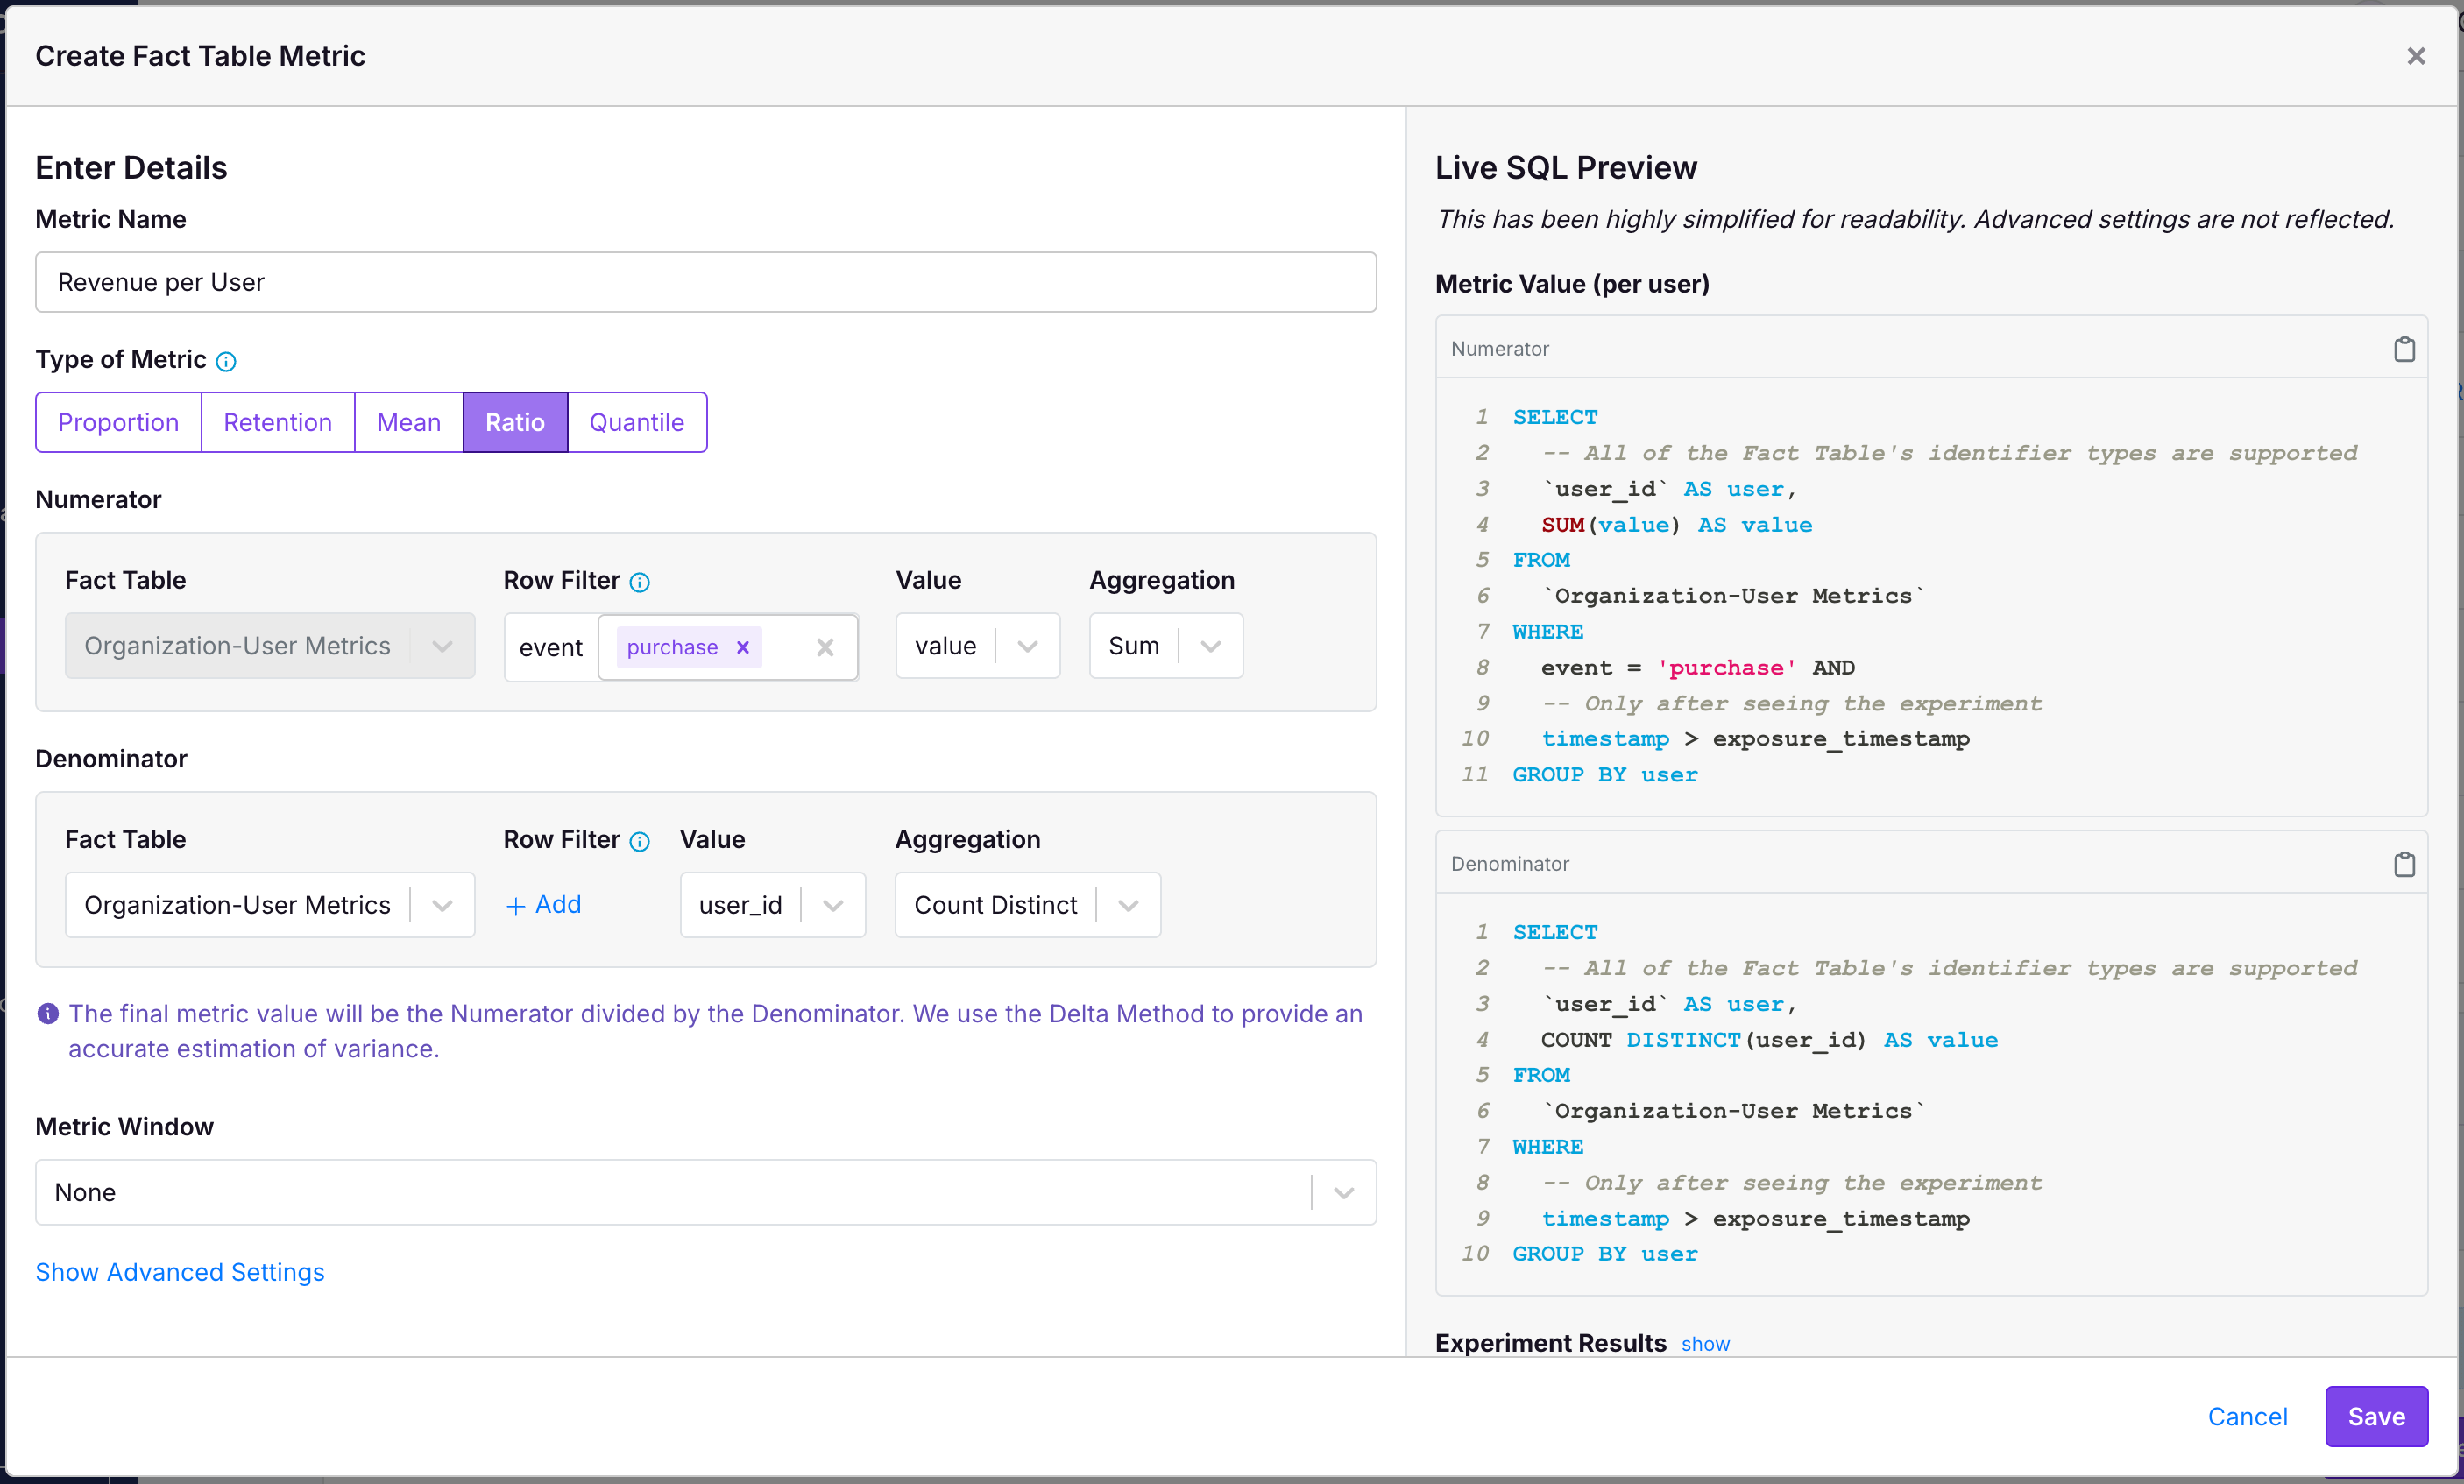The image size is (2464, 1484).
Task: Save the new metric
Action: (x=2376, y=1416)
